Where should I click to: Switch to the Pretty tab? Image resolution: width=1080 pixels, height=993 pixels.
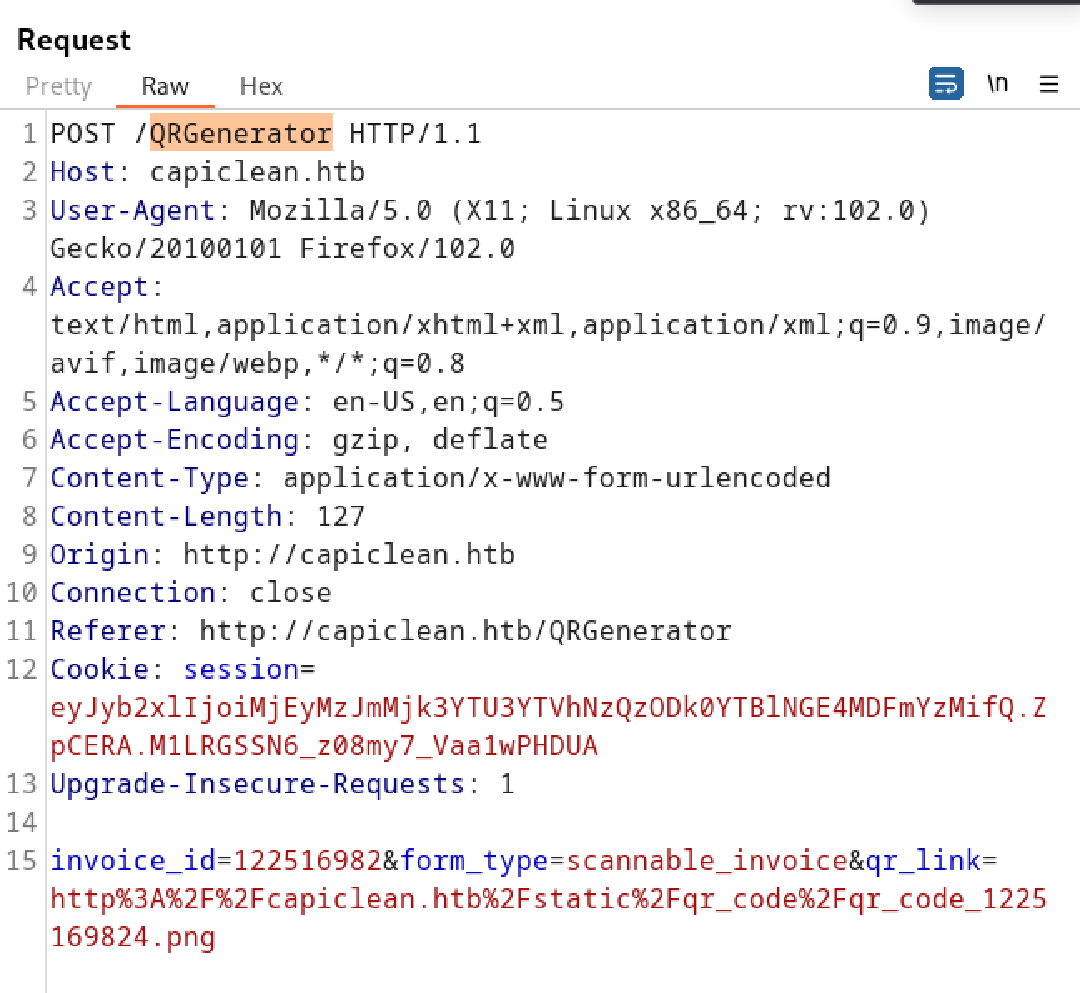click(x=58, y=87)
